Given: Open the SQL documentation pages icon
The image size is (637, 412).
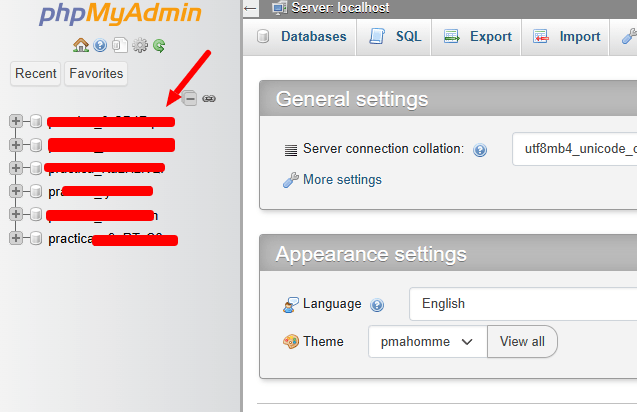Looking at the screenshot, I should pyautogui.click(x=120, y=45).
